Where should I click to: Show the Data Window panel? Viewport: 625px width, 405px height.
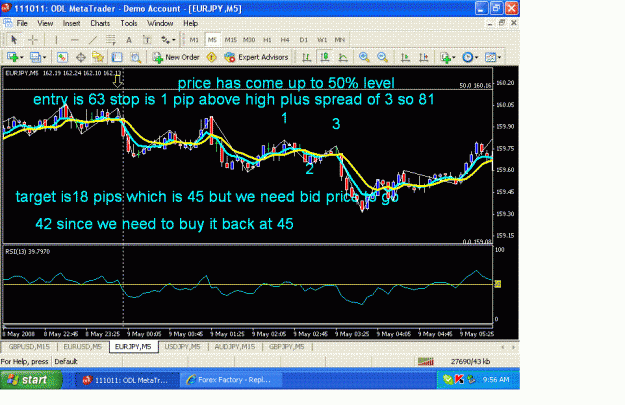tap(81, 57)
